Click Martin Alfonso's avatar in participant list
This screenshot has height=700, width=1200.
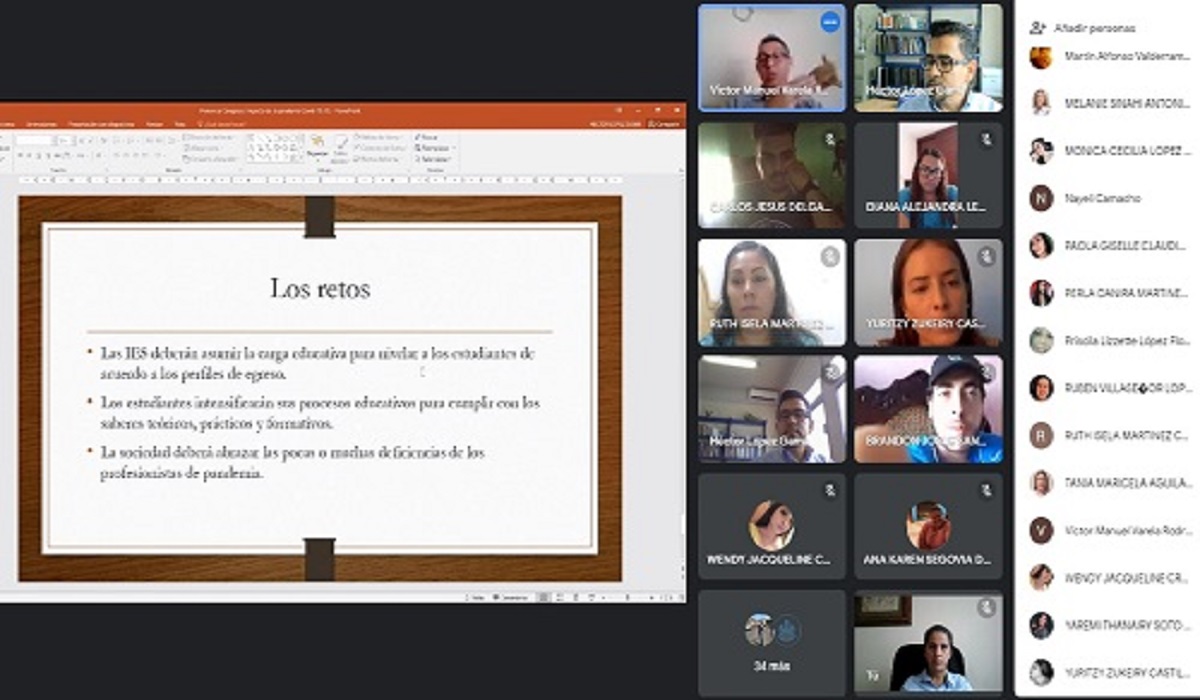(x=1041, y=56)
